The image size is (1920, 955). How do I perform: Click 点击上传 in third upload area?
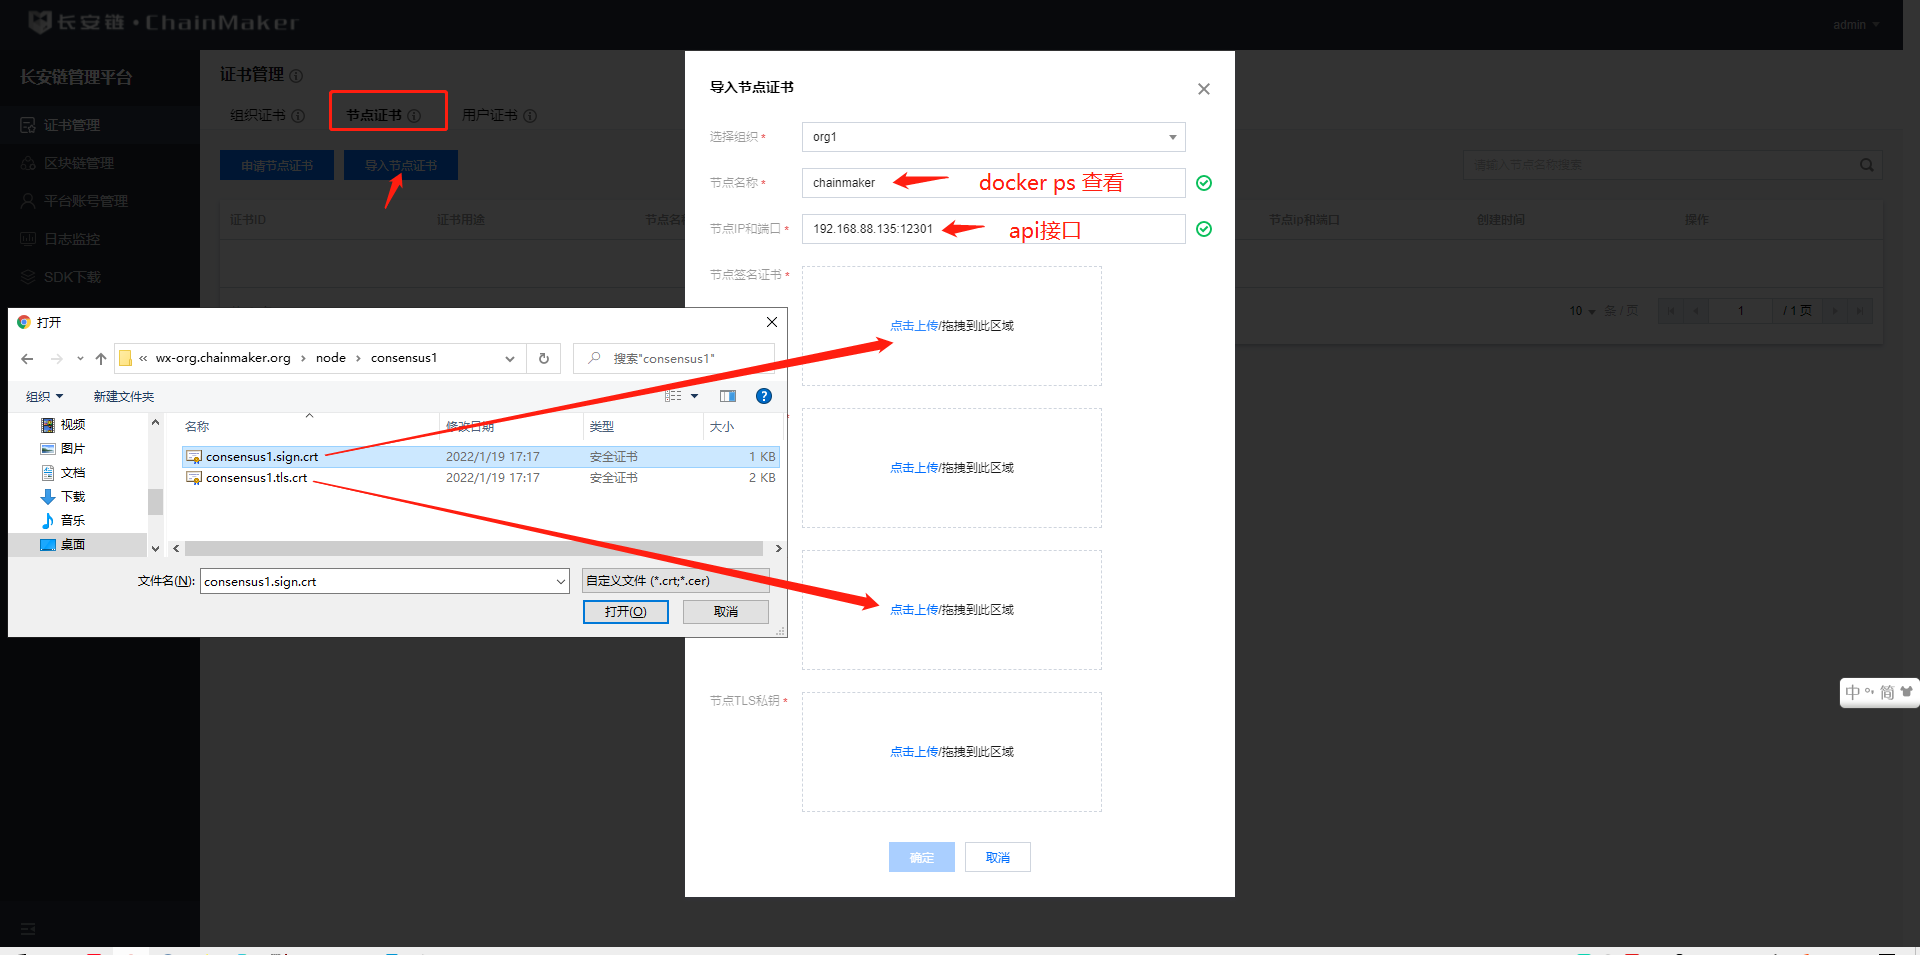point(914,610)
